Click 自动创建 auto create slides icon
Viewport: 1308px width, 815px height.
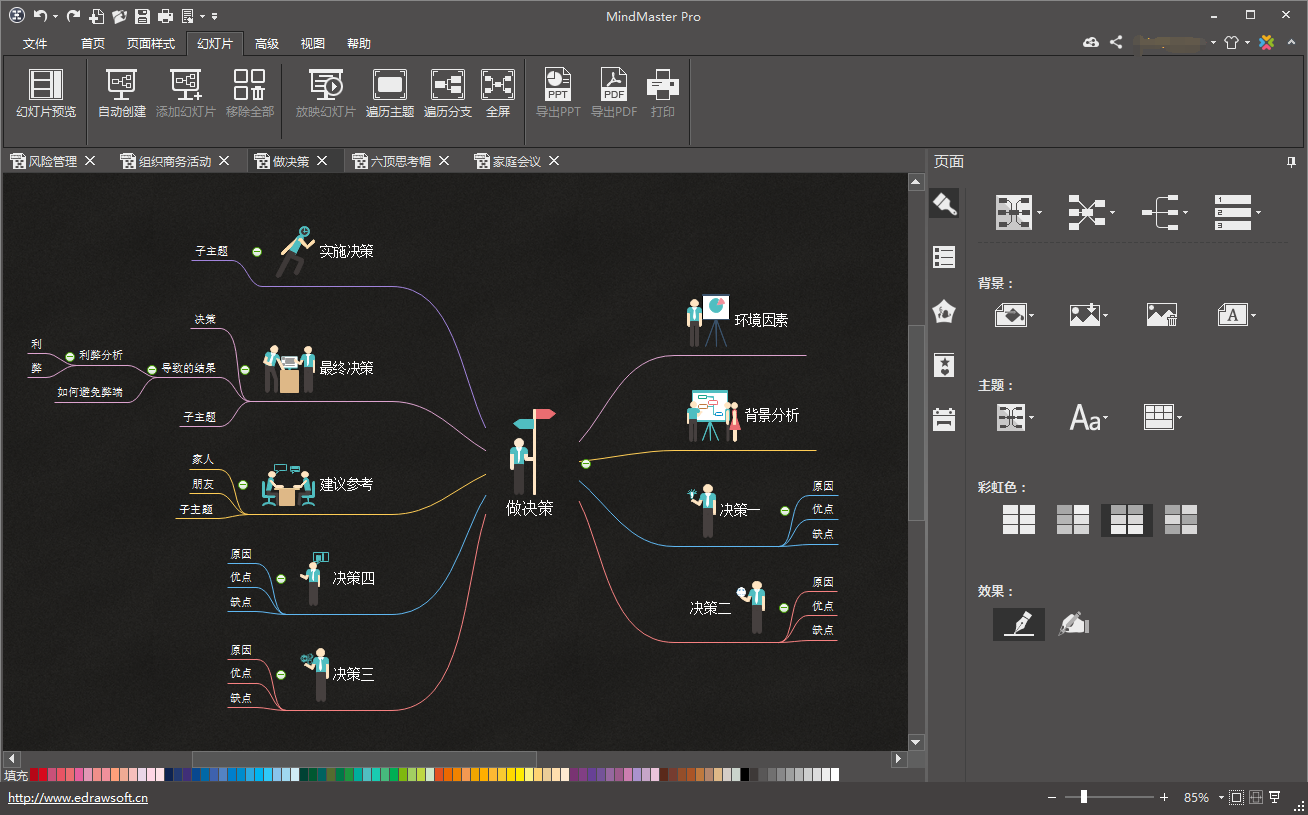coord(122,86)
